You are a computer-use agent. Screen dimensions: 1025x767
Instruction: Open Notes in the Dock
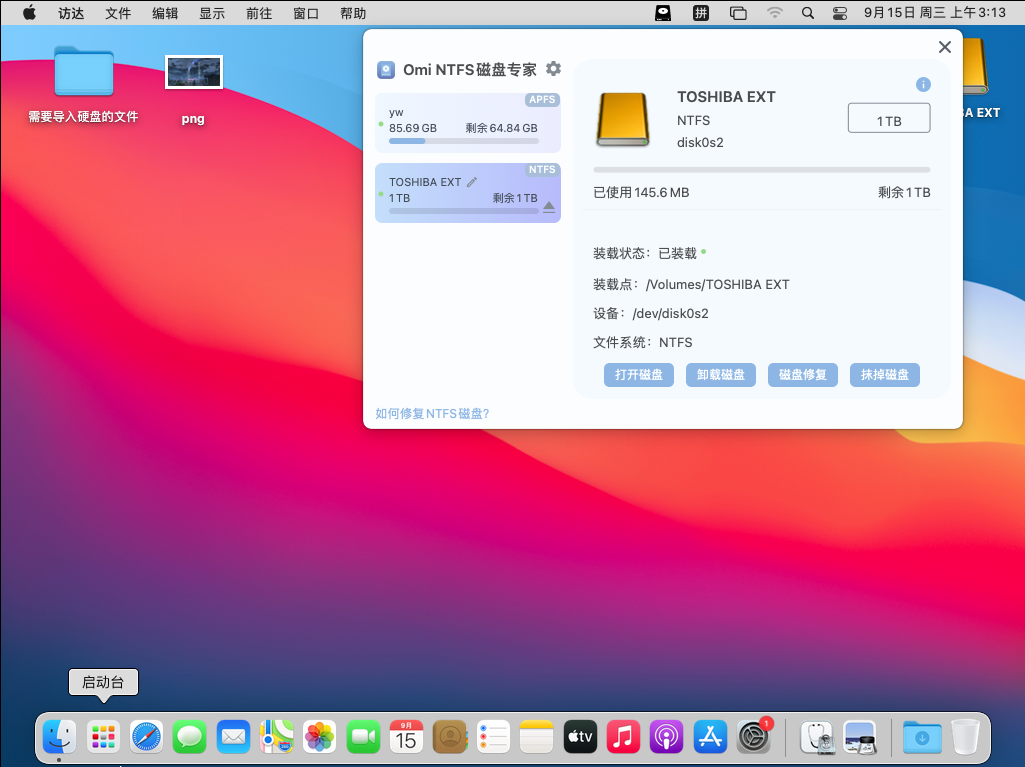[536, 738]
